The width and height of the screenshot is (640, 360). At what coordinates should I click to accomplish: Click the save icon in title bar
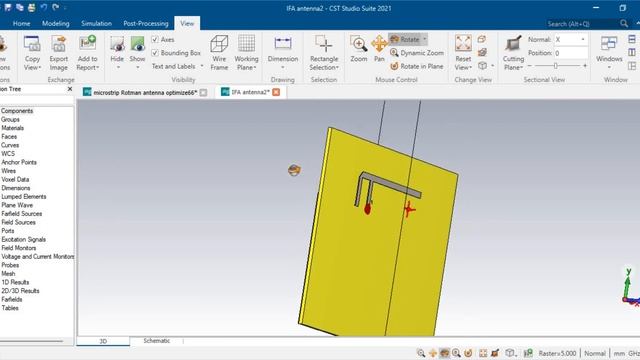[8, 7]
